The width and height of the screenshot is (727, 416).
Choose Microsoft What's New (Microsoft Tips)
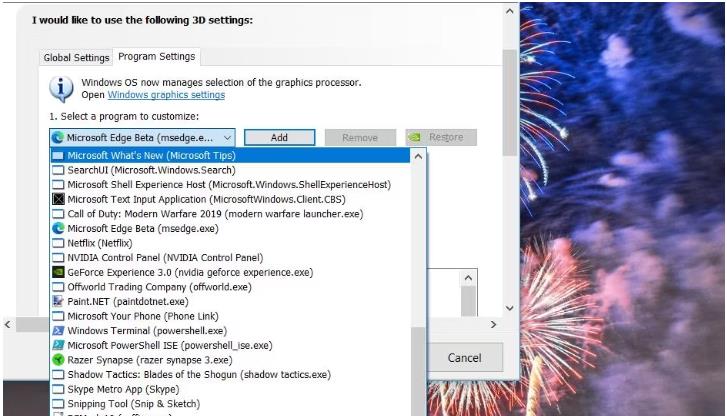coord(230,155)
